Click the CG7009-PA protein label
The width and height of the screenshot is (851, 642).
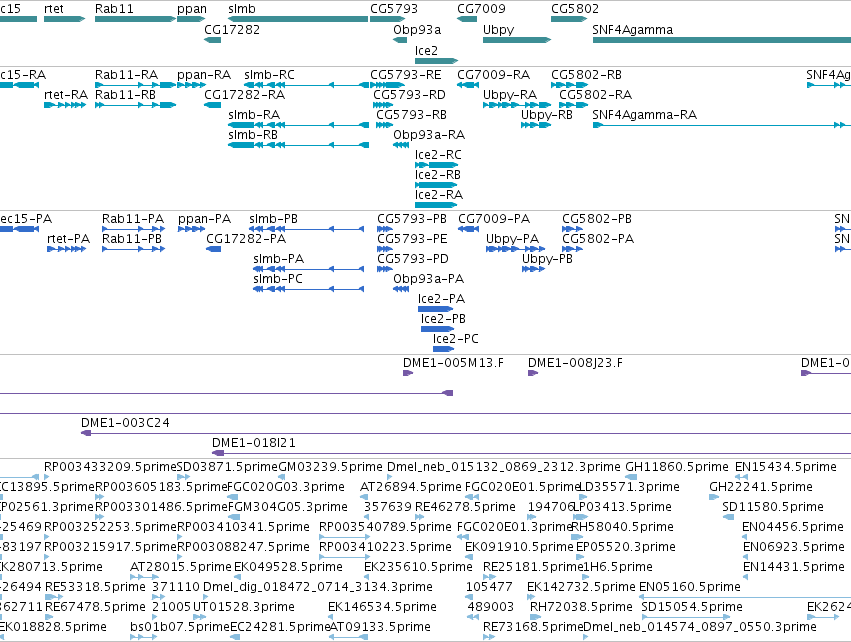point(494,219)
